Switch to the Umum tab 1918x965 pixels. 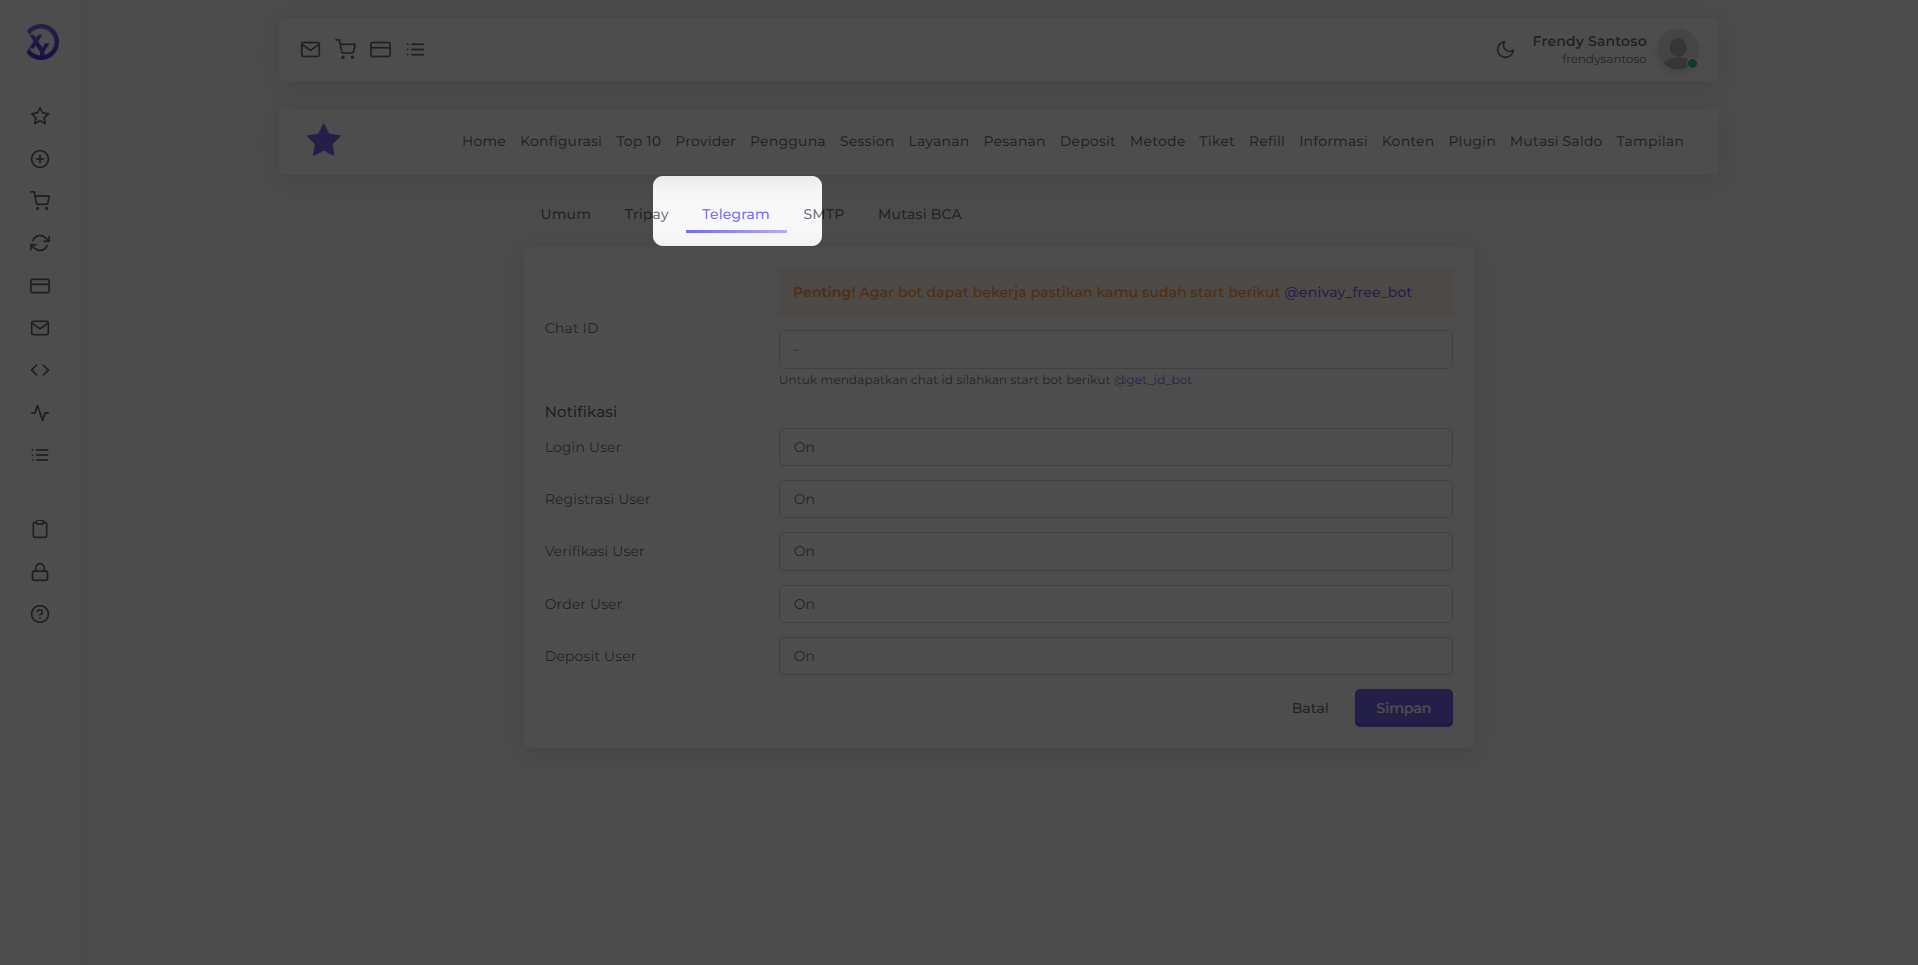[x=566, y=214]
